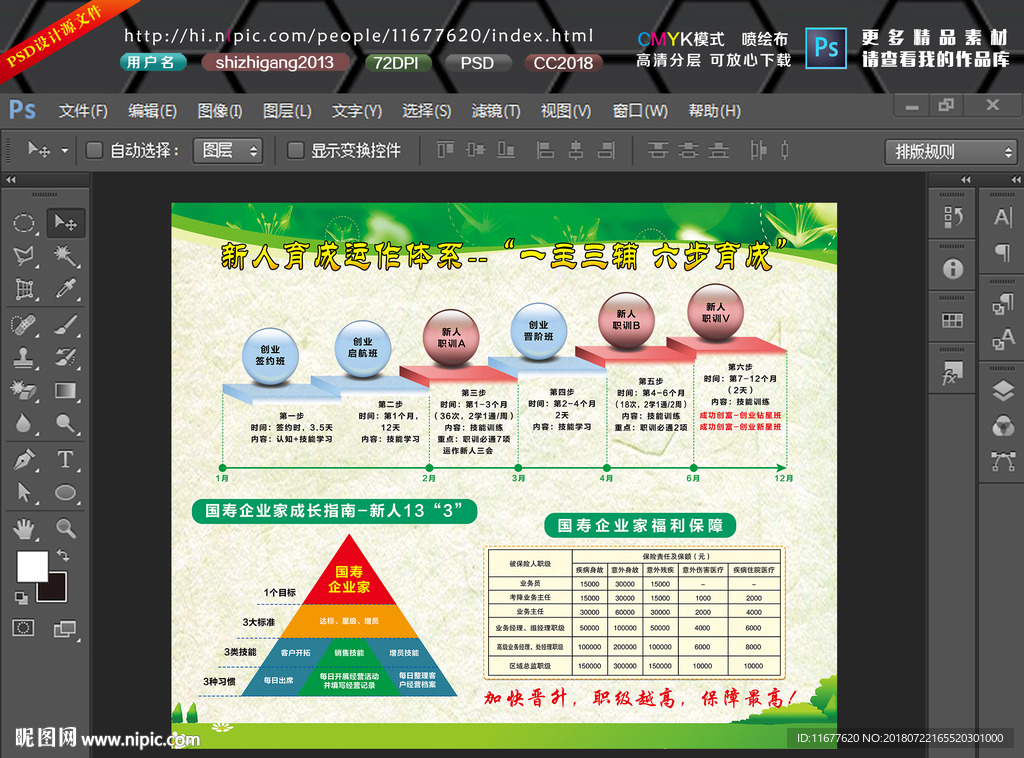Swap foreground and background colors

click(x=63, y=556)
